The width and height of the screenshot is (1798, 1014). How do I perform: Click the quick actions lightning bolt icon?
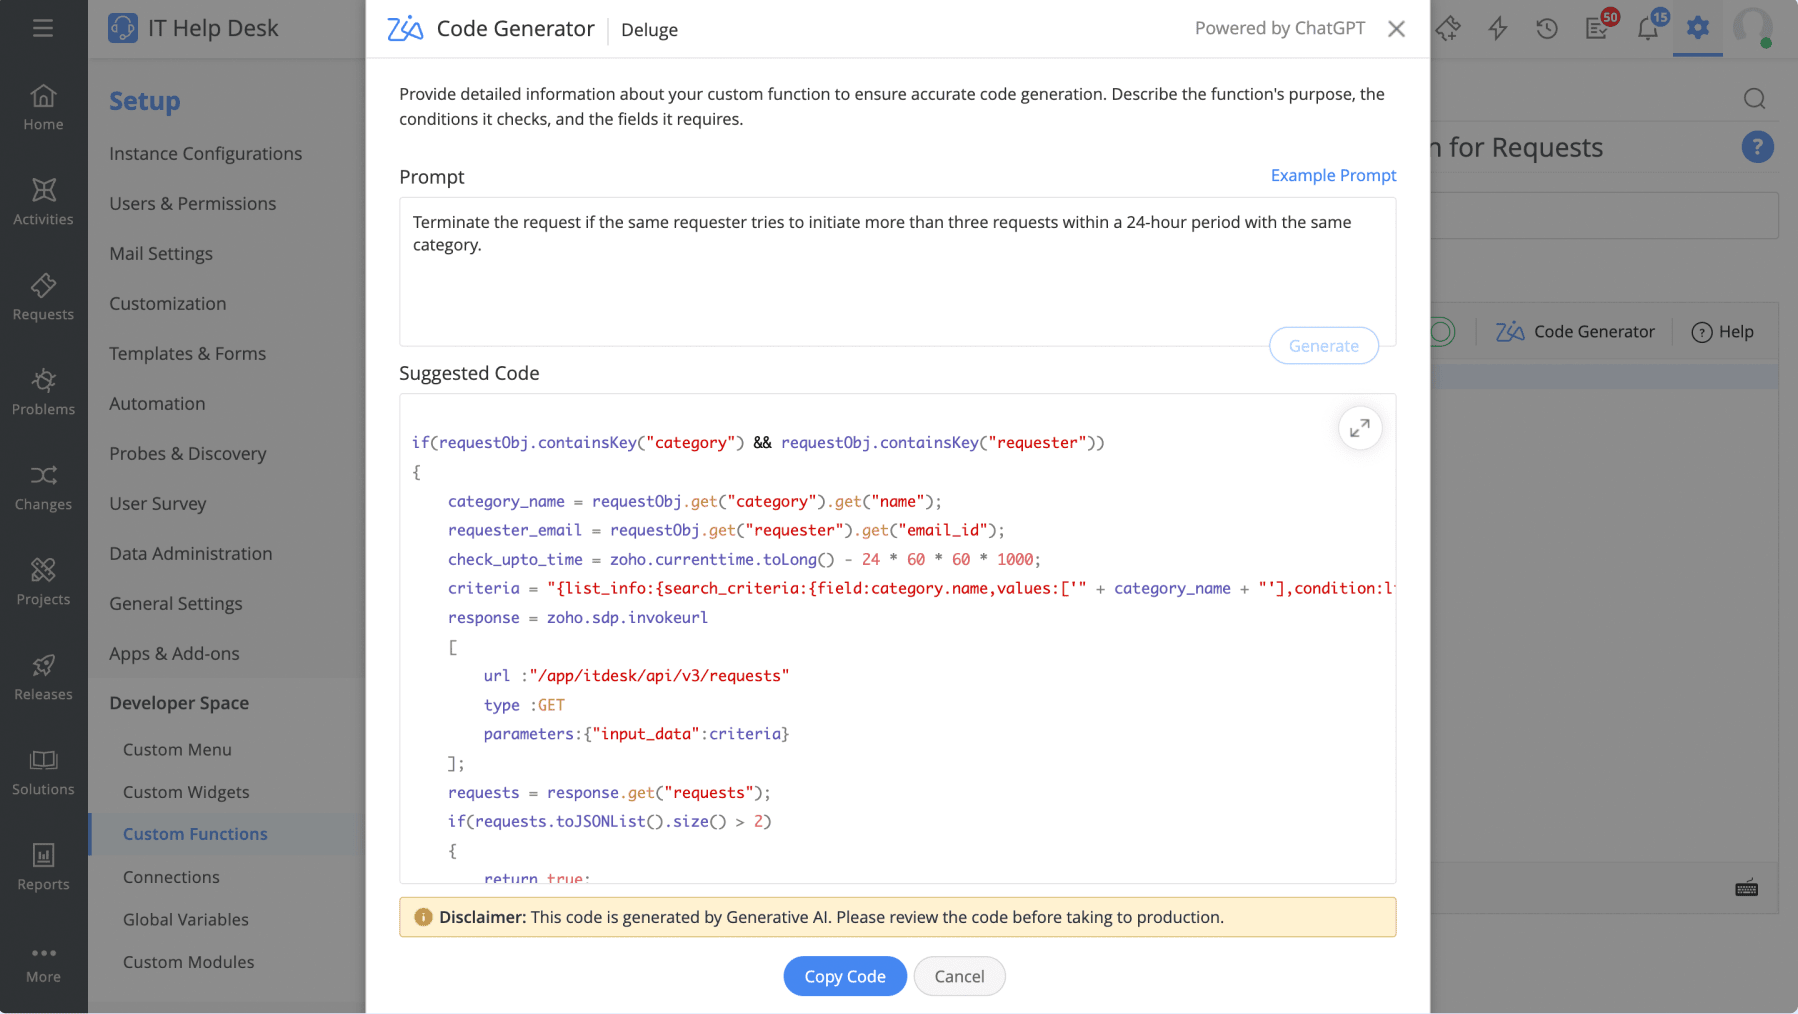pyautogui.click(x=1497, y=28)
